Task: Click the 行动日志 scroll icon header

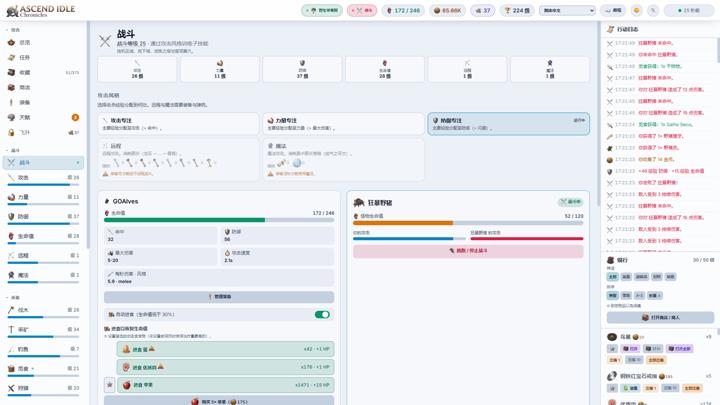Action: click(610, 29)
